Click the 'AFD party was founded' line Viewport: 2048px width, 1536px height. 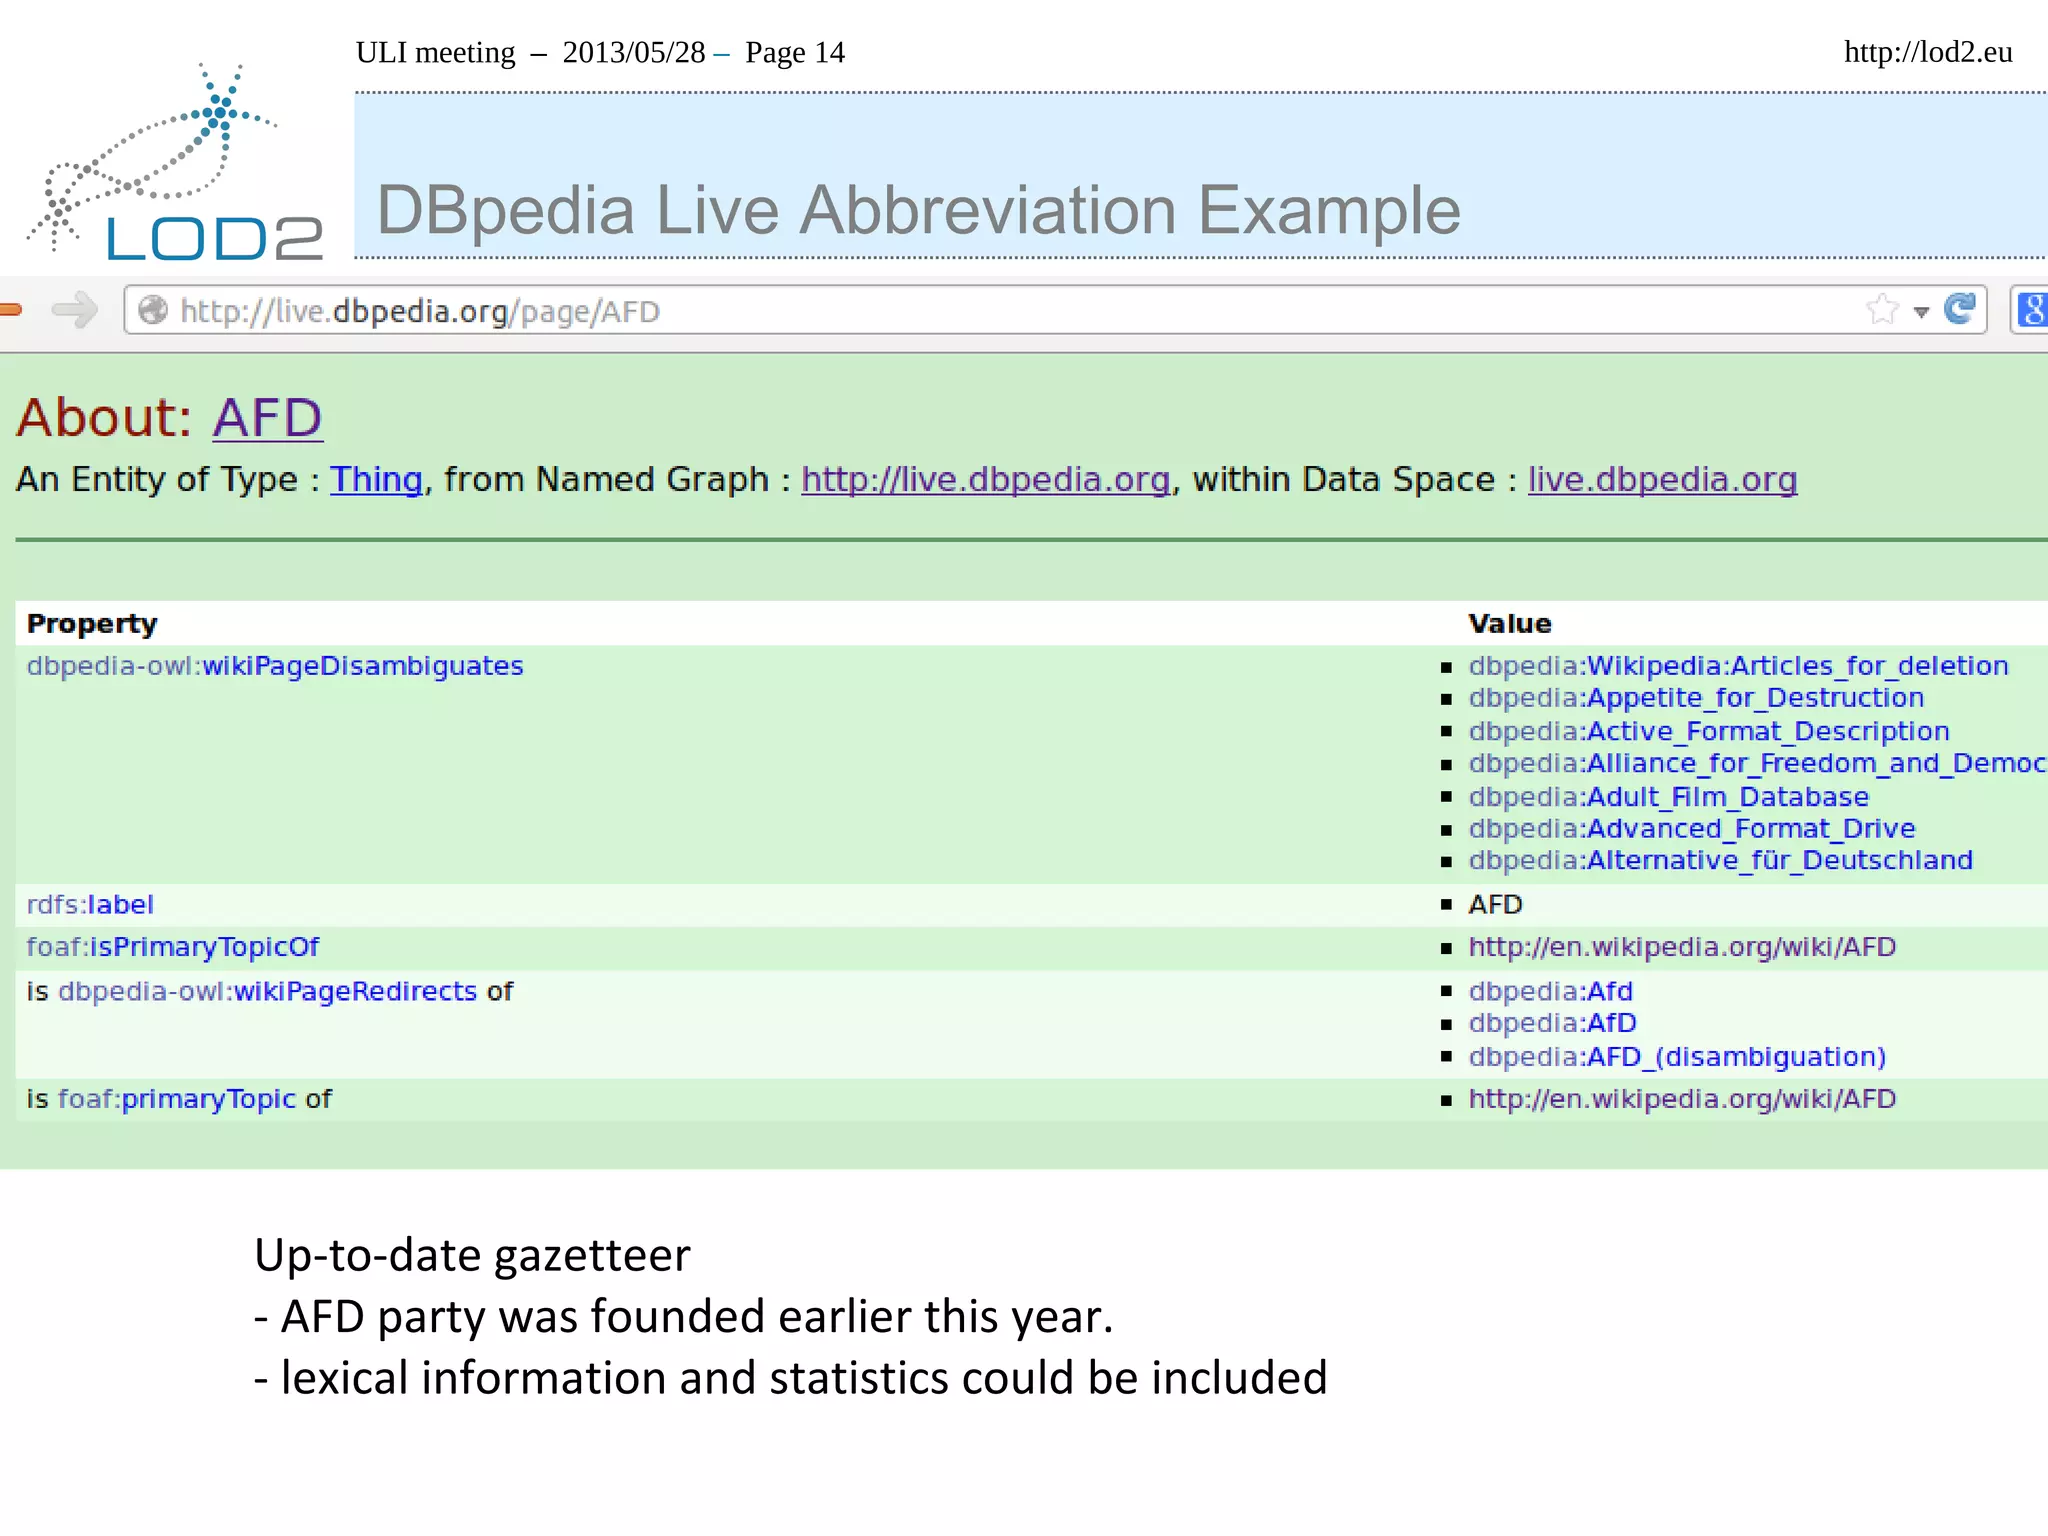pyautogui.click(x=684, y=1316)
